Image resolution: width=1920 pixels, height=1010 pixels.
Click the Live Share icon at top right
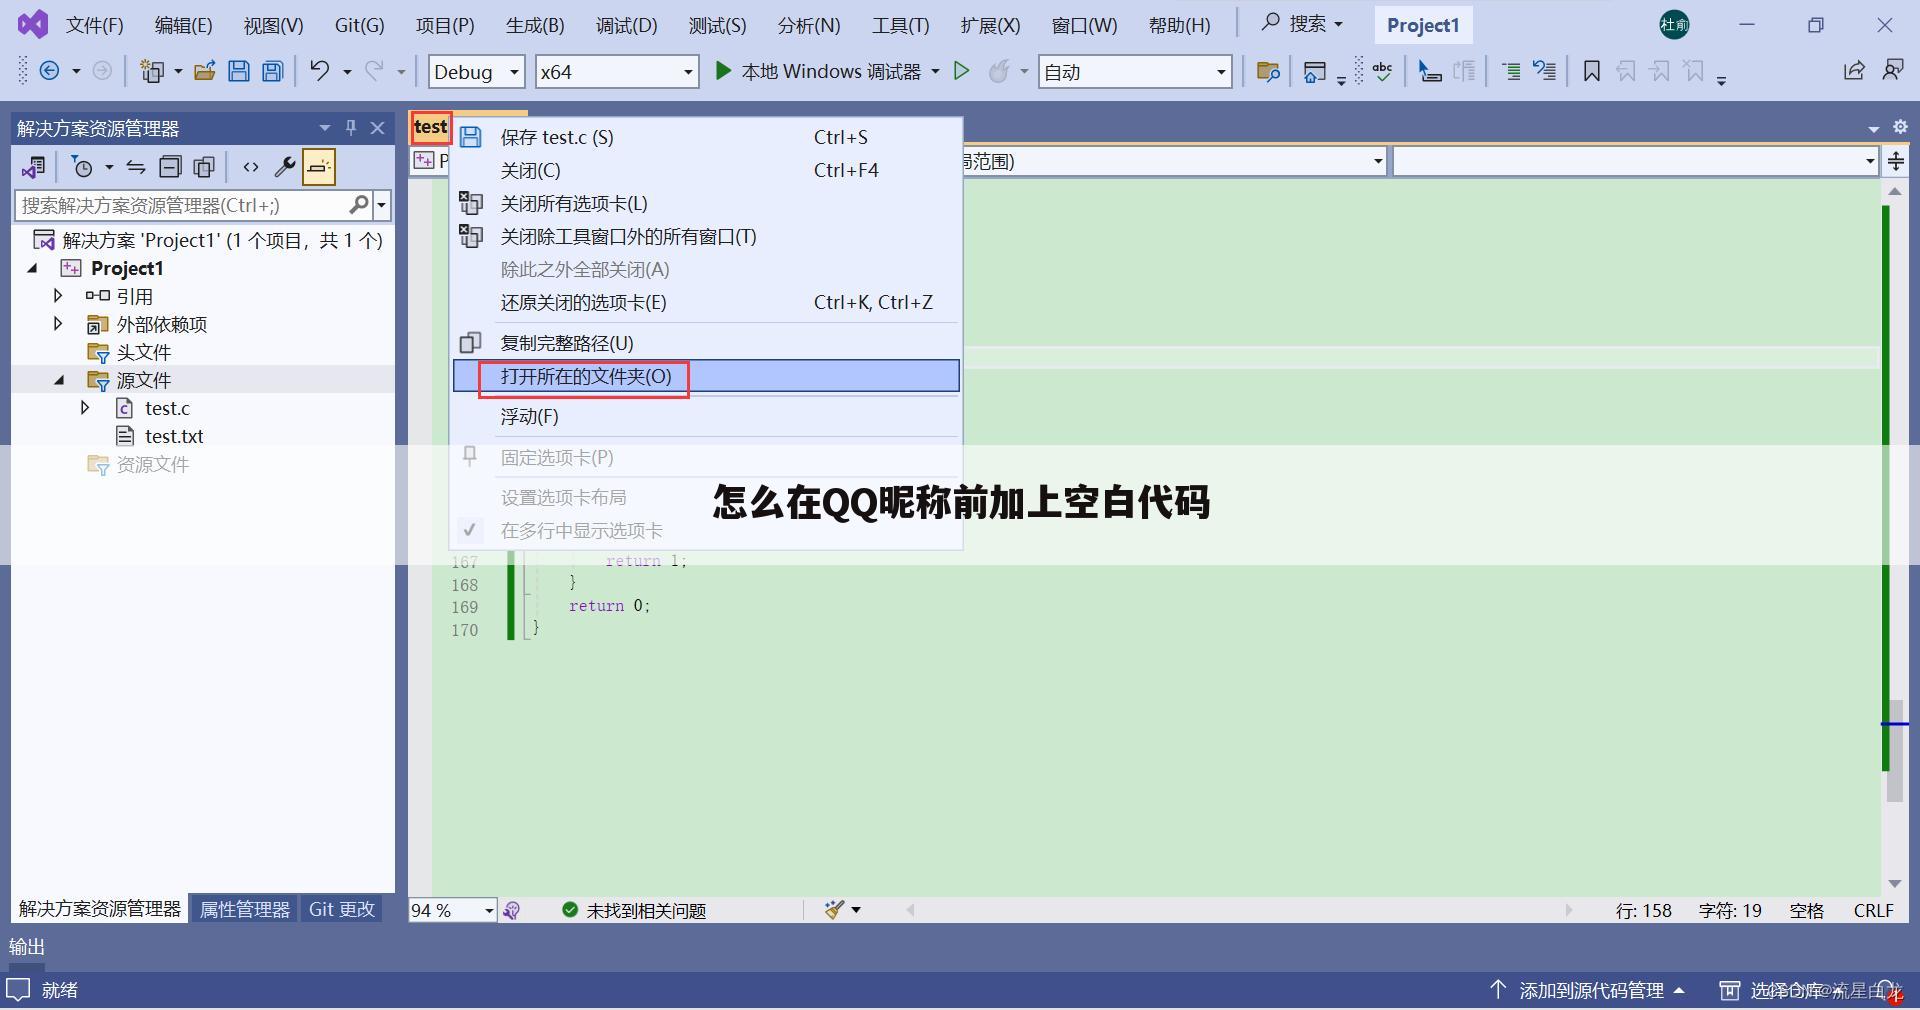click(x=1853, y=70)
